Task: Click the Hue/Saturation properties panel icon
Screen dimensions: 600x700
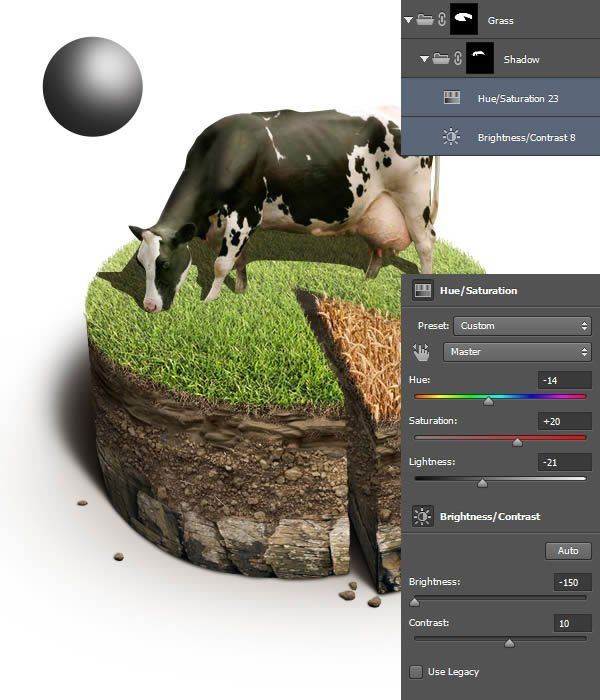Action: click(x=422, y=291)
